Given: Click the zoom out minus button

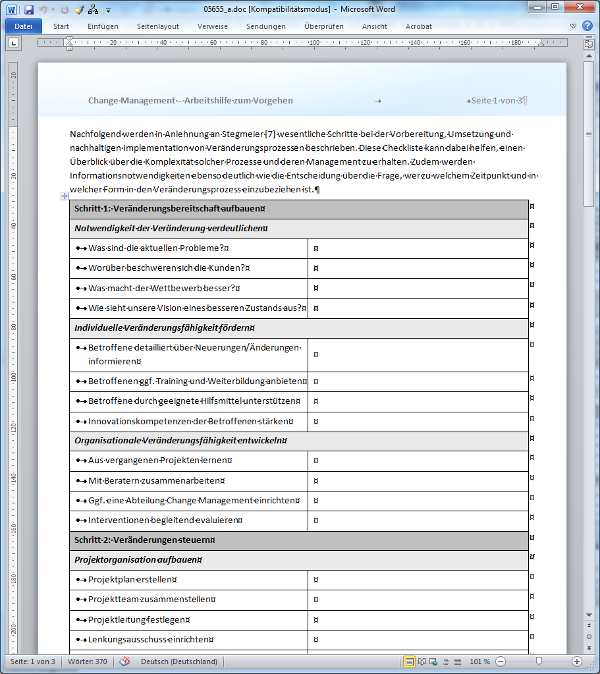Looking at the screenshot, I should (500, 662).
